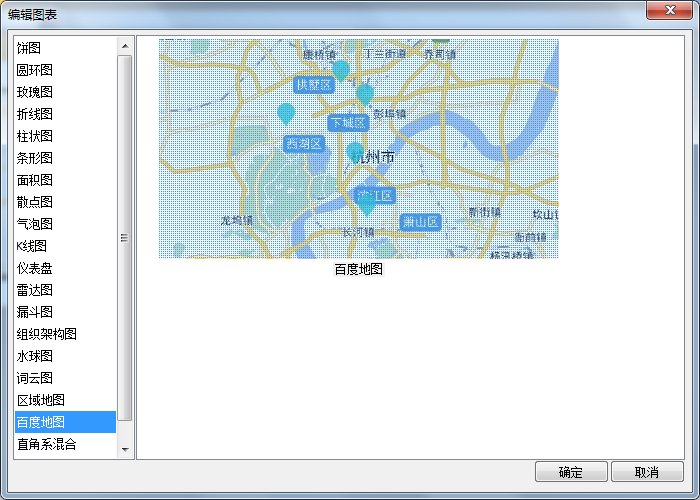The image size is (700, 500).
Task: Select 条形图 chart type
Action: (35, 158)
